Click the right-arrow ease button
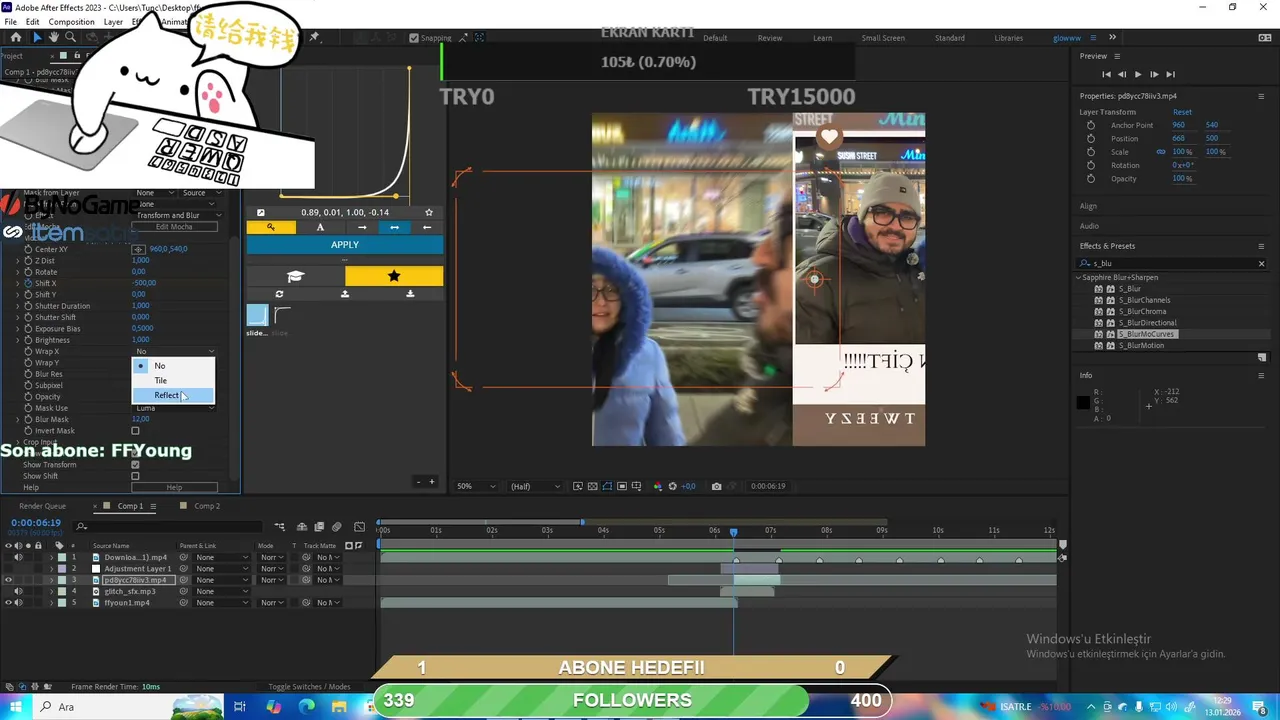This screenshot has height=720, width=1280. pos(362,227)
